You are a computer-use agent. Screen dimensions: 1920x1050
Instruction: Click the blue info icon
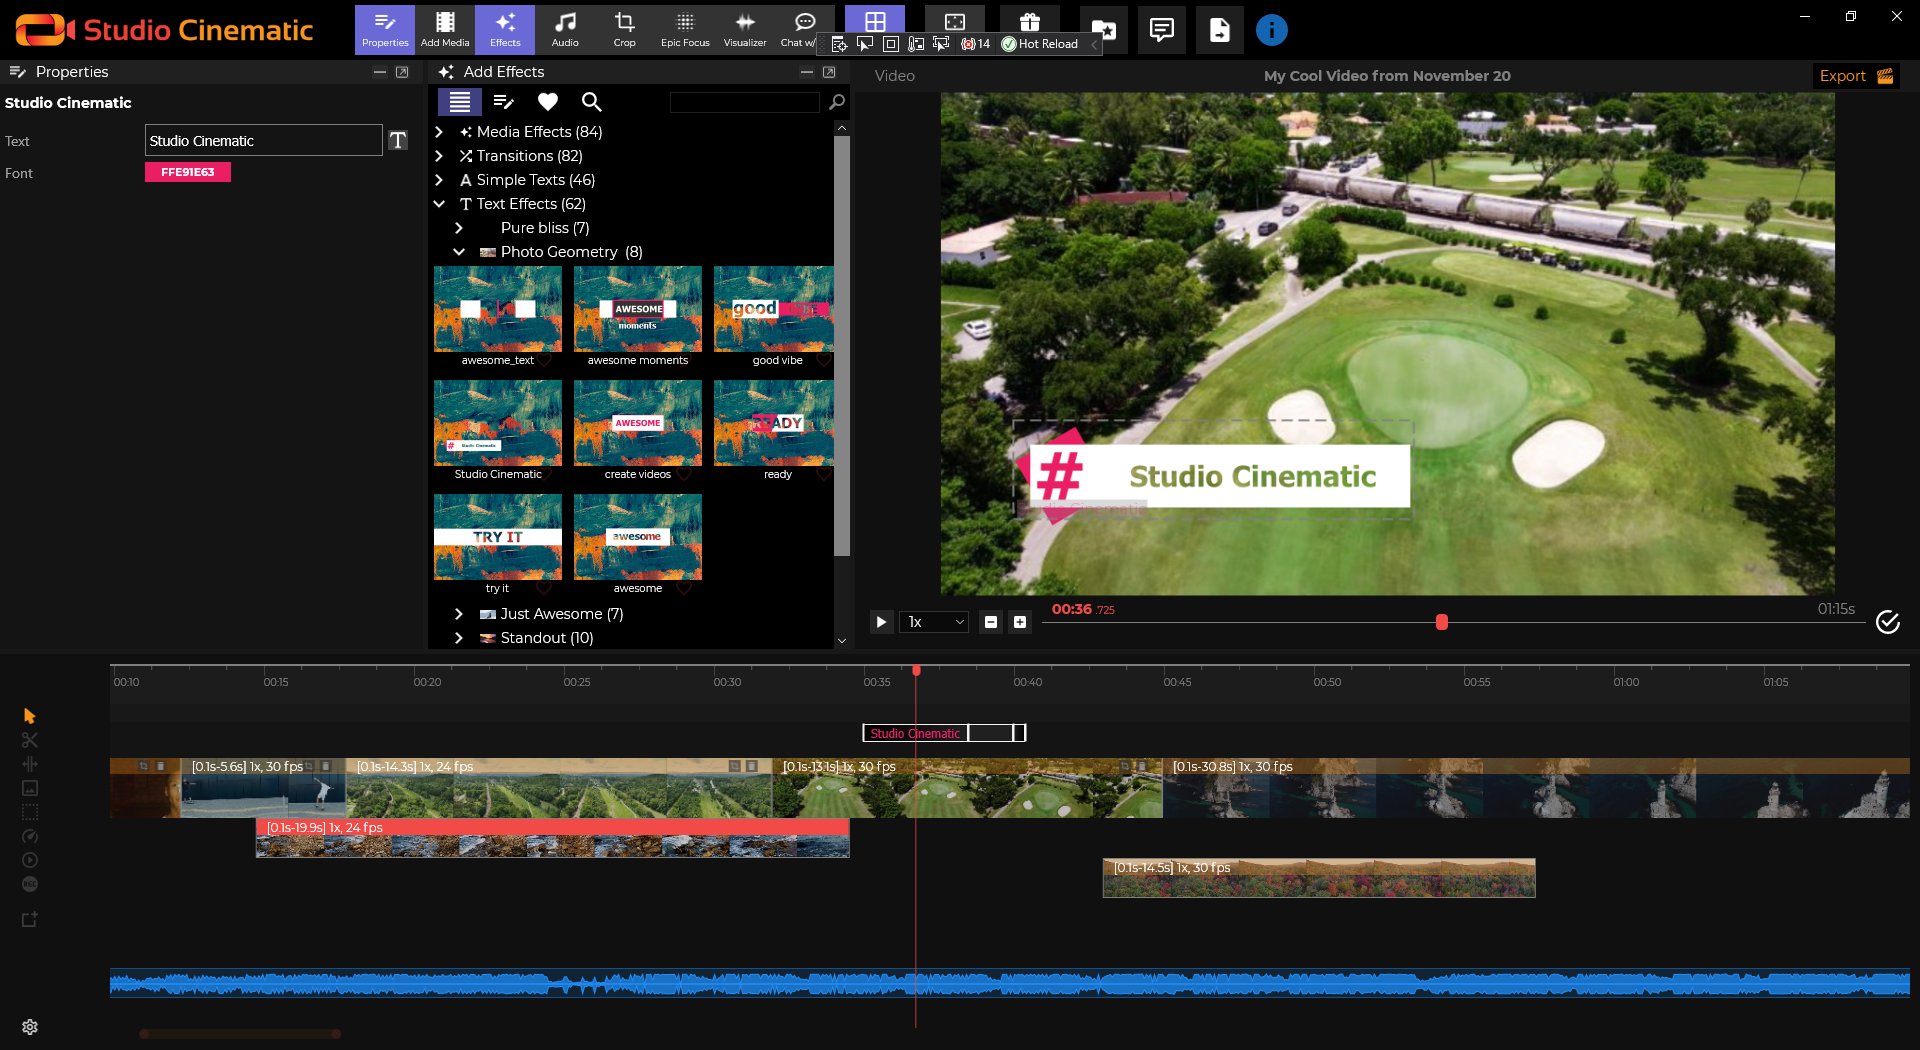1271,30
